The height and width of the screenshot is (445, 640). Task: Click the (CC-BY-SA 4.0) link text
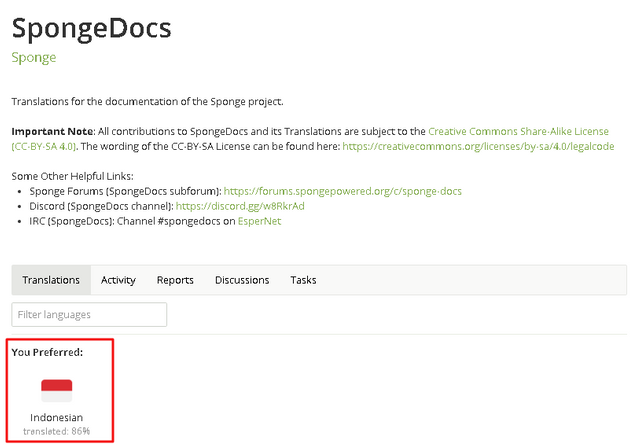click(44, 147)
